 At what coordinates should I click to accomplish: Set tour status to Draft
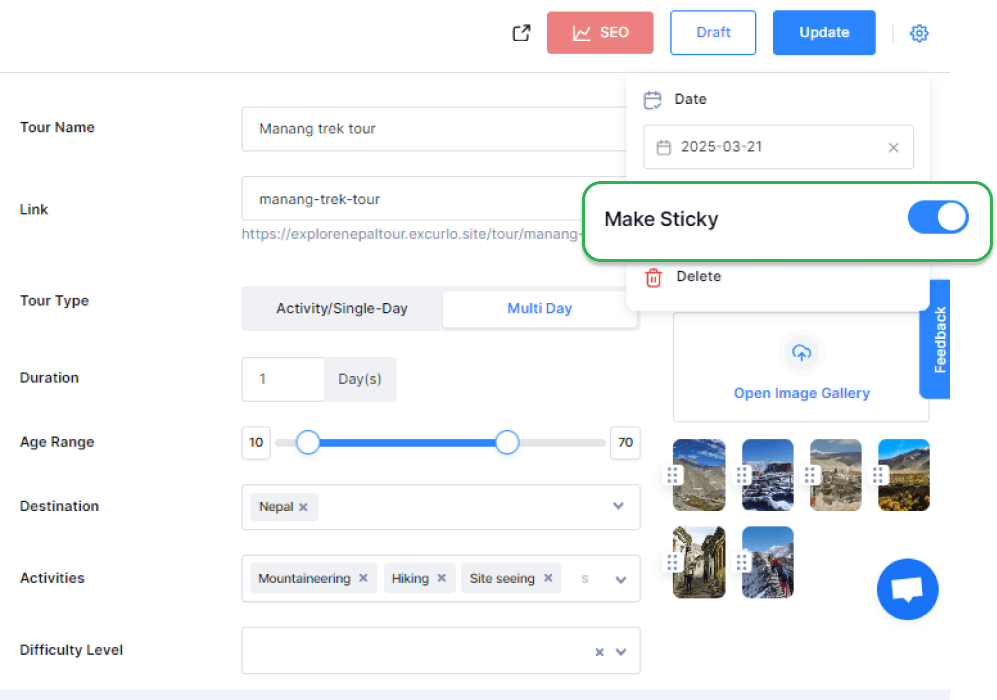713,32
